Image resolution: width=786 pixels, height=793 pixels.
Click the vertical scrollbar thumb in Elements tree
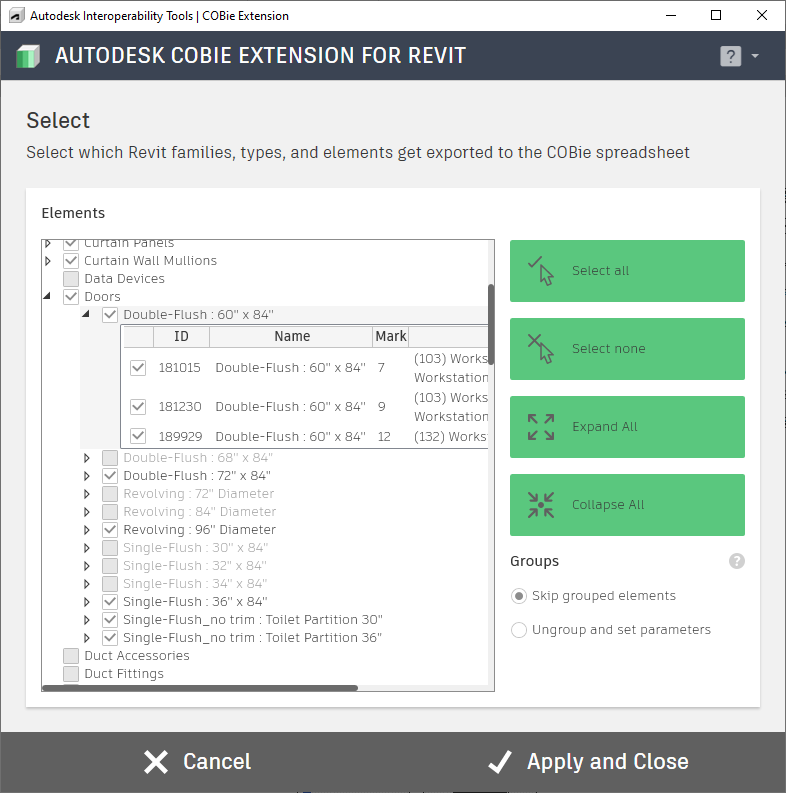[491, 324]
